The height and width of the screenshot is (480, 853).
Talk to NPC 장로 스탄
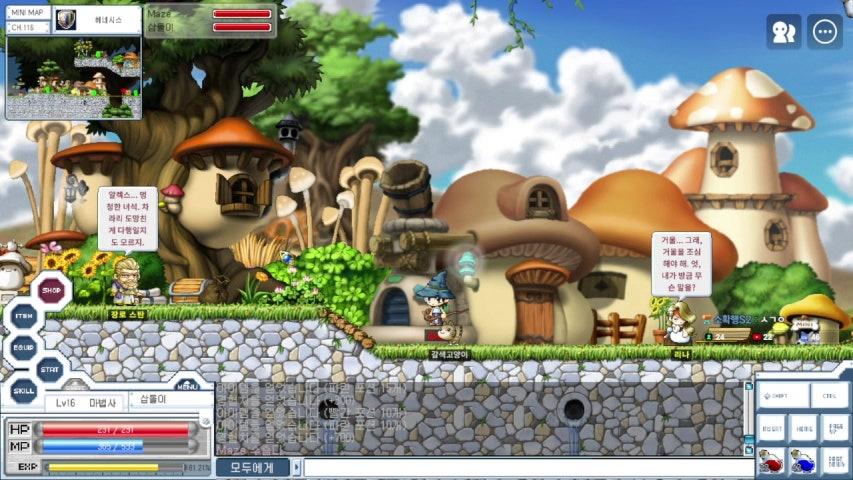(128, 282)
